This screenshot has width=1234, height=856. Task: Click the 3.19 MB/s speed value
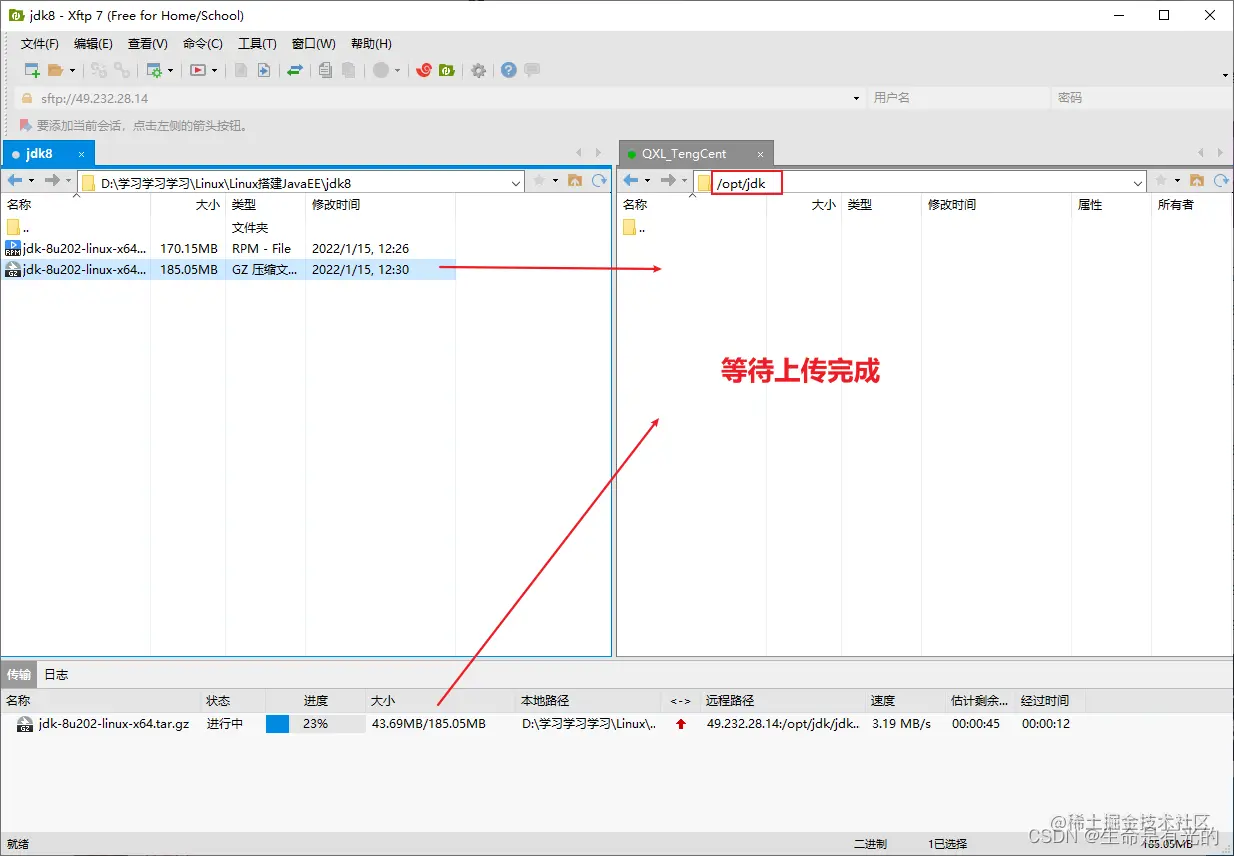(x=901, y=723)
